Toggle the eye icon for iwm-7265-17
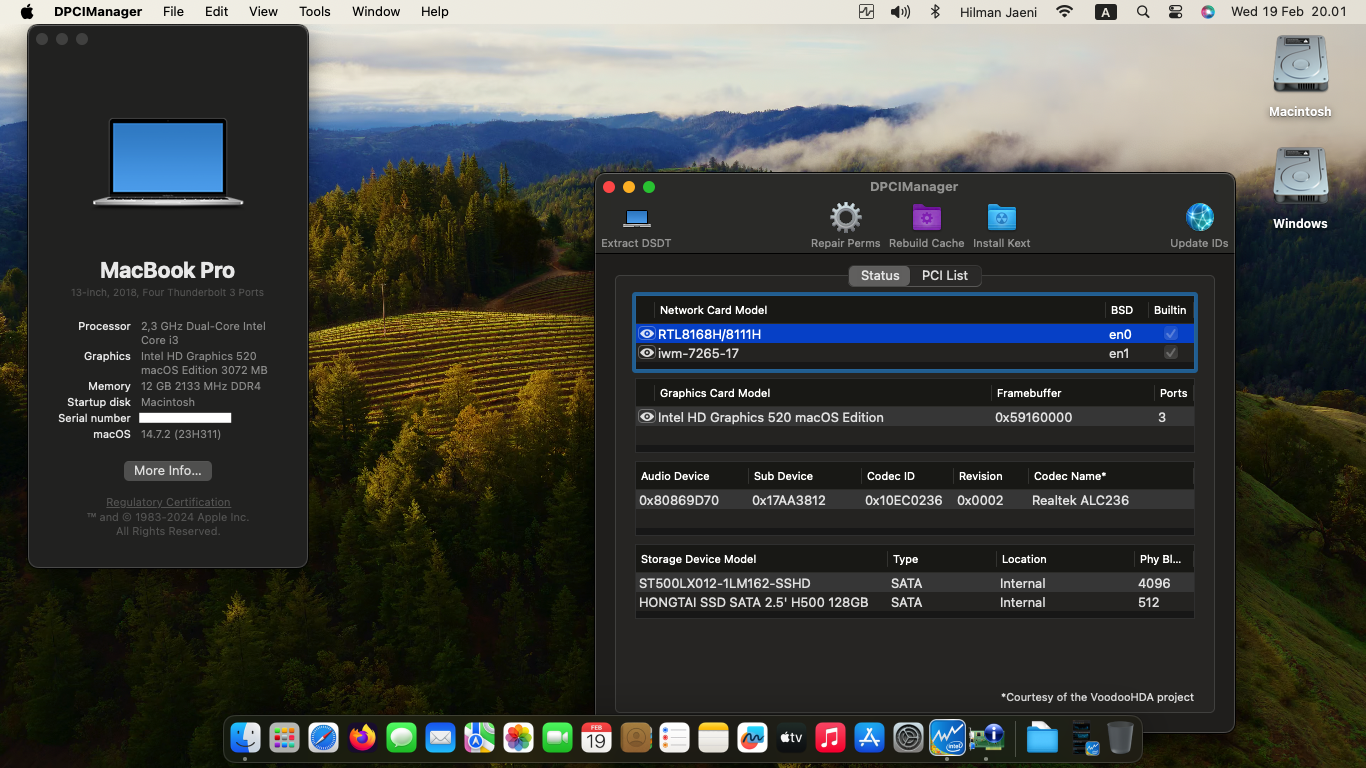 (647, 353)
